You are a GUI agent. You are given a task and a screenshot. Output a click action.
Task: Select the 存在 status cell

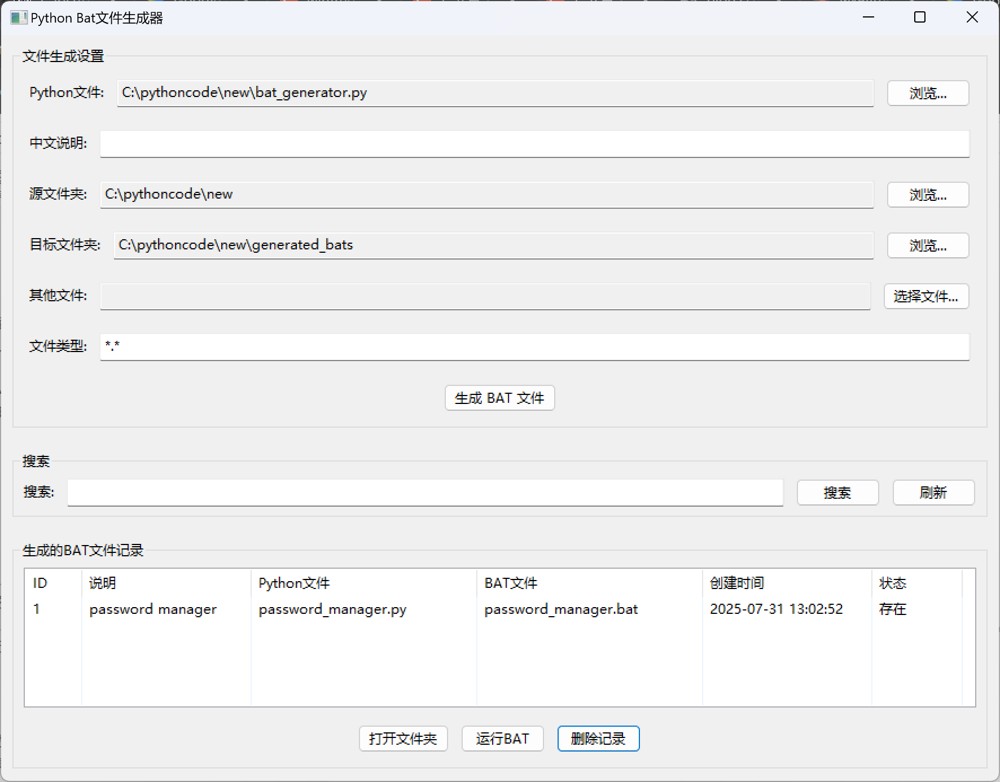point(917,609)
